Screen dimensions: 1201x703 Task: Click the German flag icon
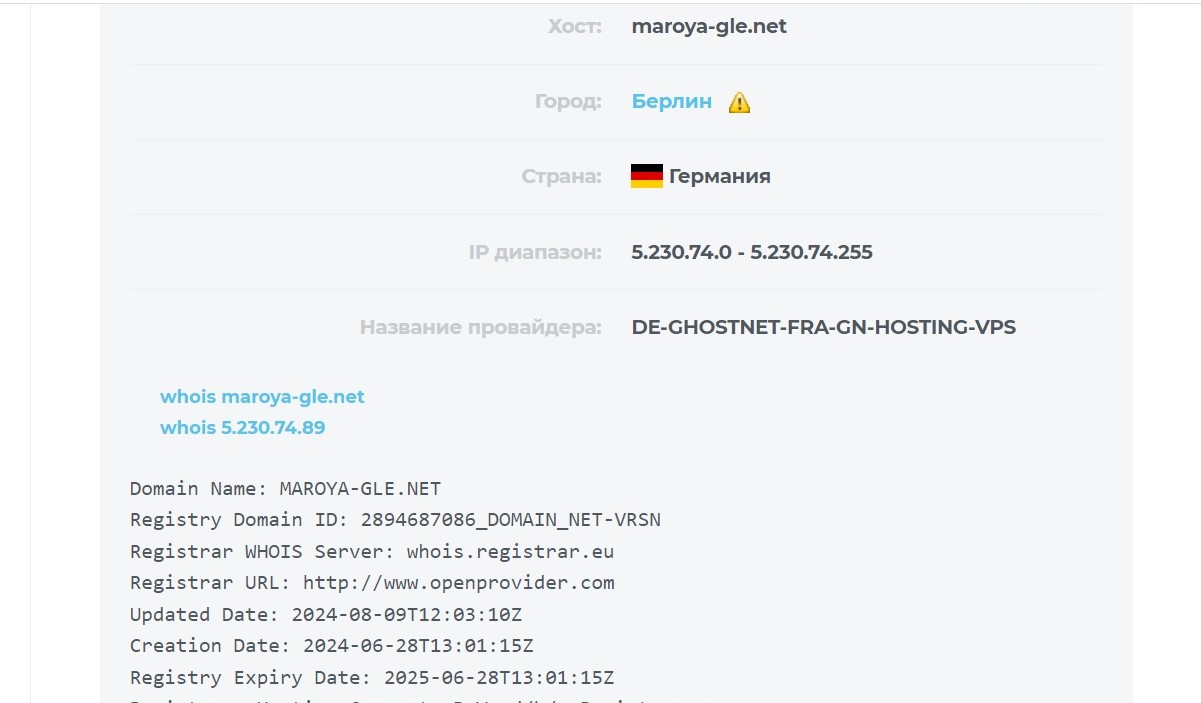[x=647, y=177]
